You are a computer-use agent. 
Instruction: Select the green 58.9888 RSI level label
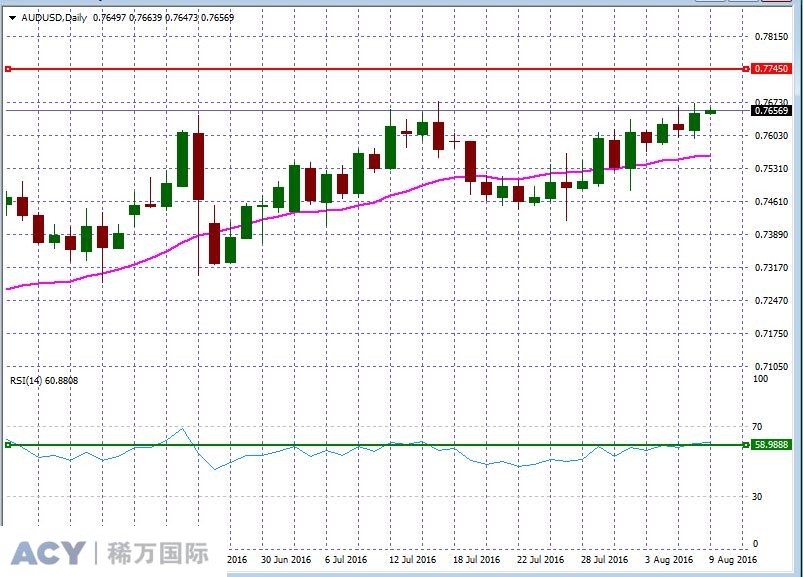pos(771,444)
